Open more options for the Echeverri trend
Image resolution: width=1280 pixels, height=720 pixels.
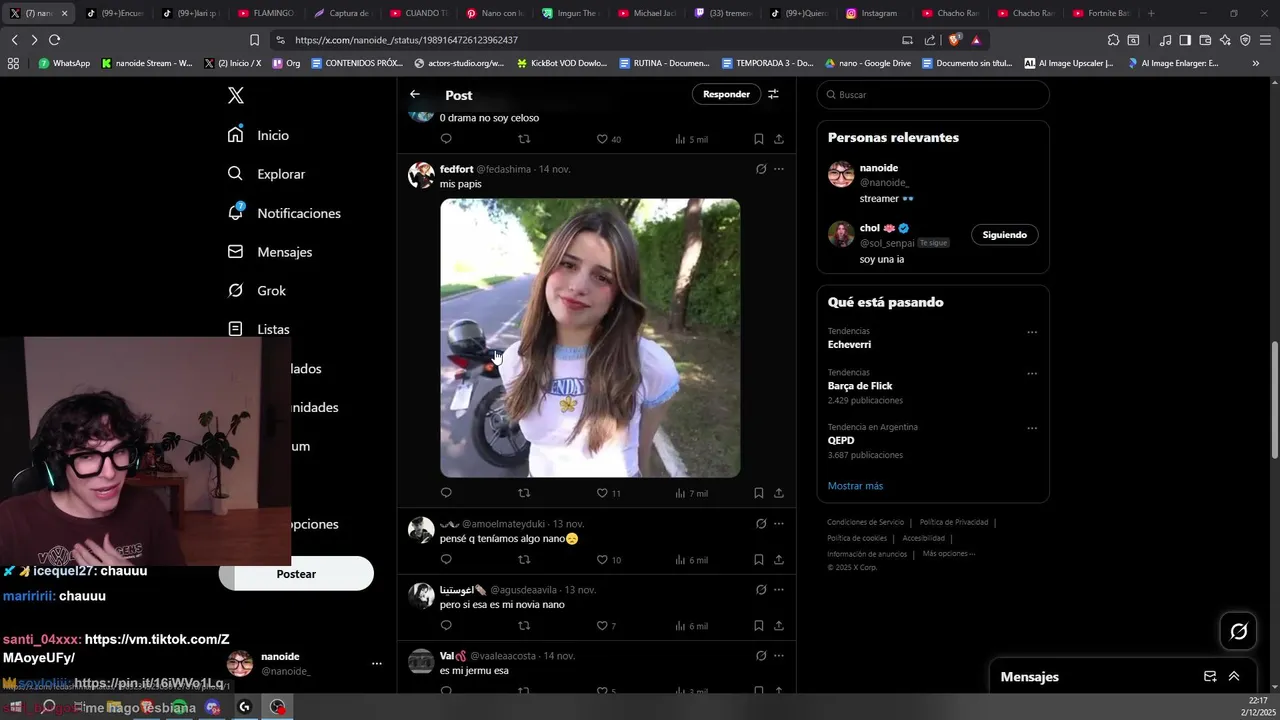[x=1032, y=332]
